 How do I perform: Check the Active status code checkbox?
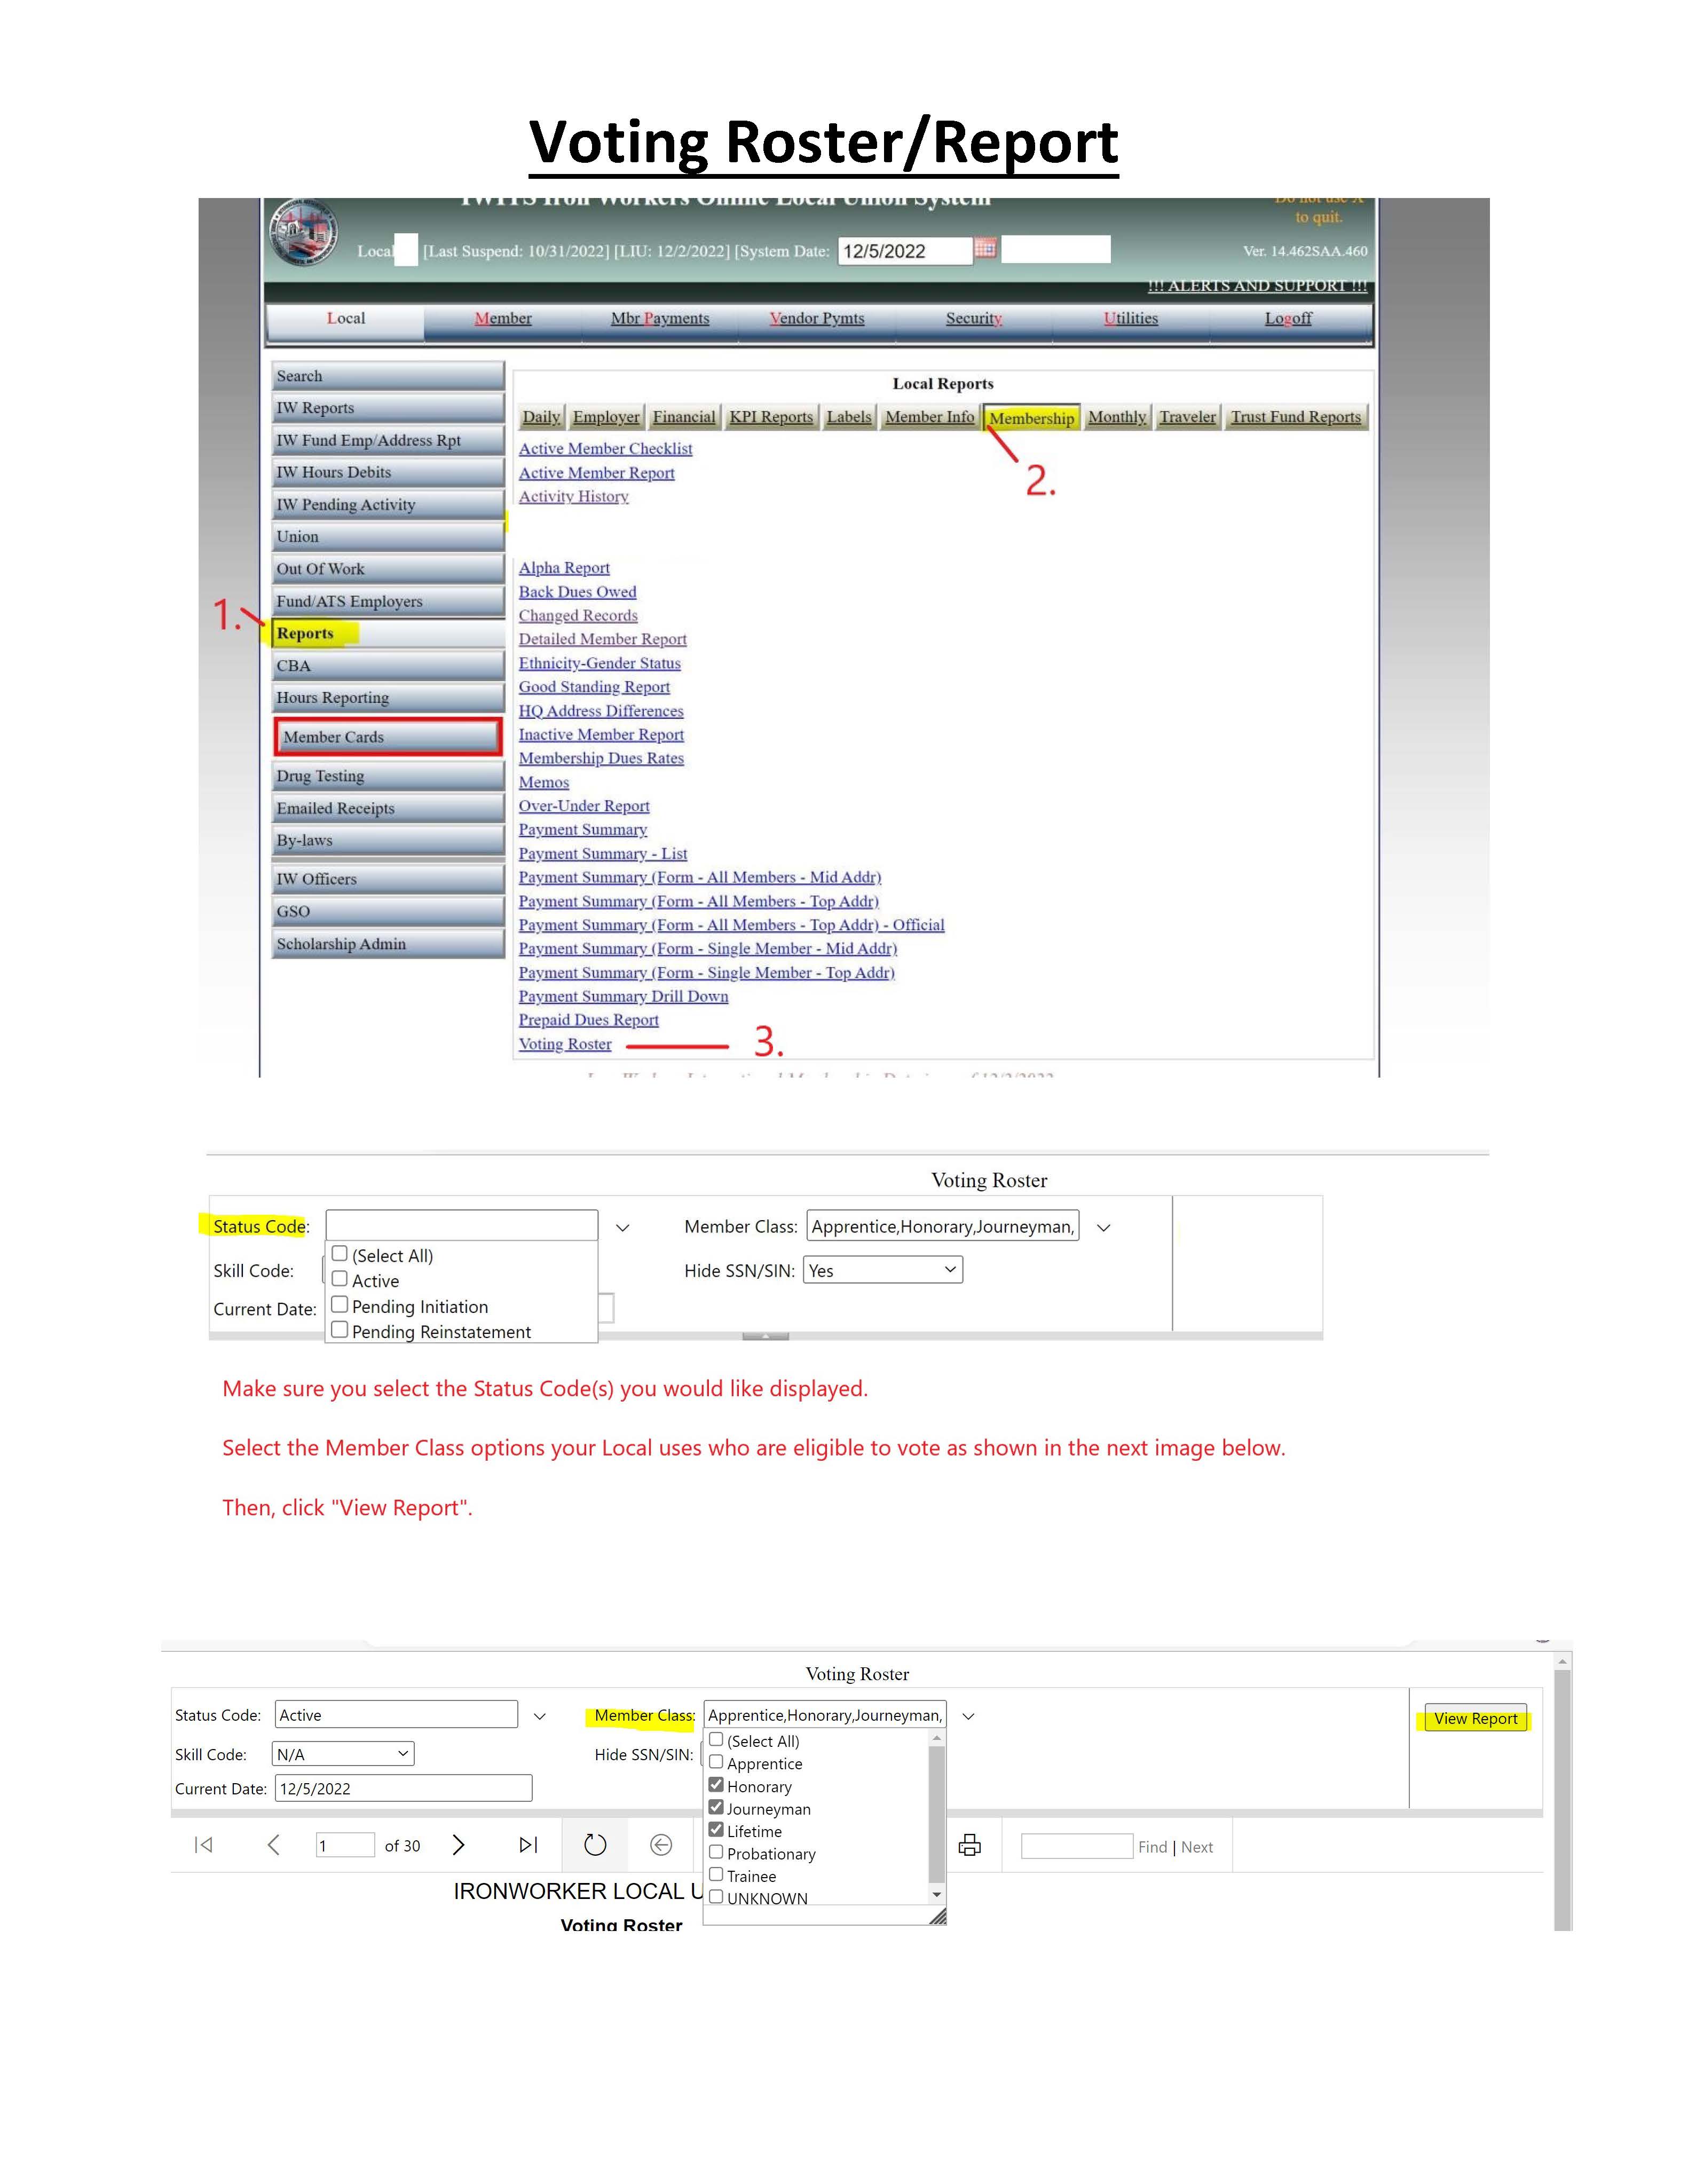click(x=341, y=1280)
